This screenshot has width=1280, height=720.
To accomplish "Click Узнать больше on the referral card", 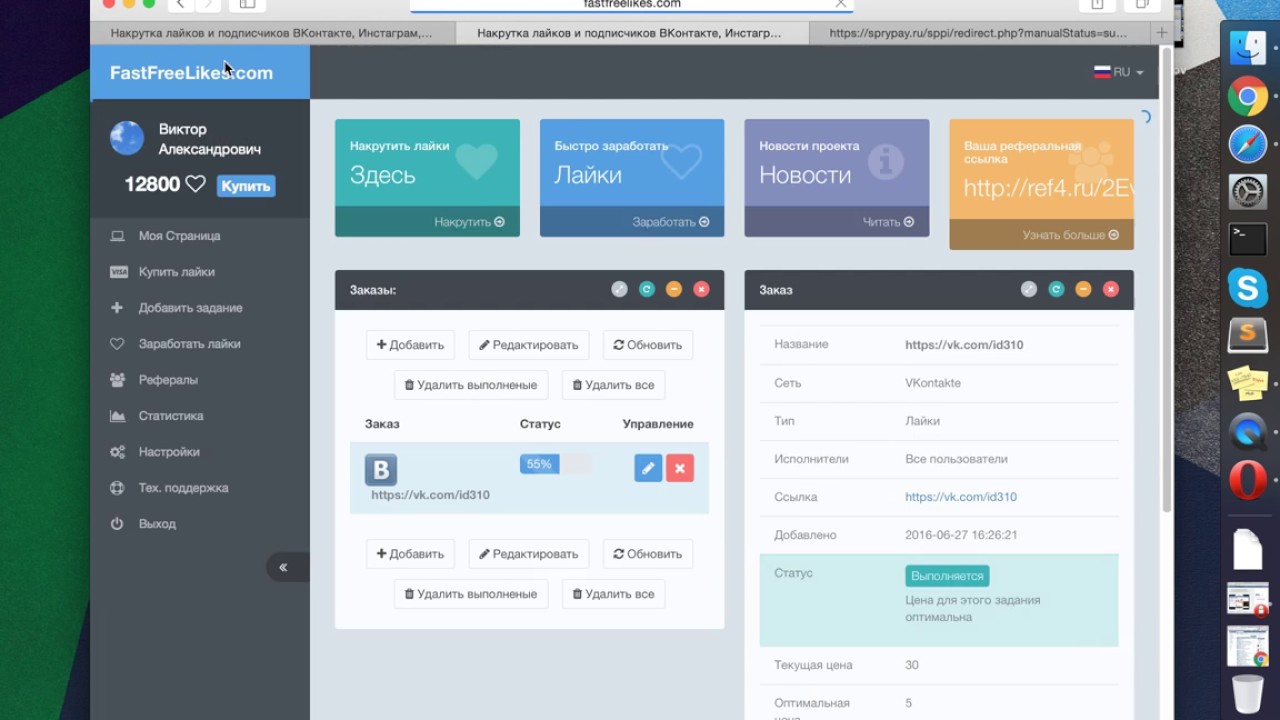I will pos(1070,235).
